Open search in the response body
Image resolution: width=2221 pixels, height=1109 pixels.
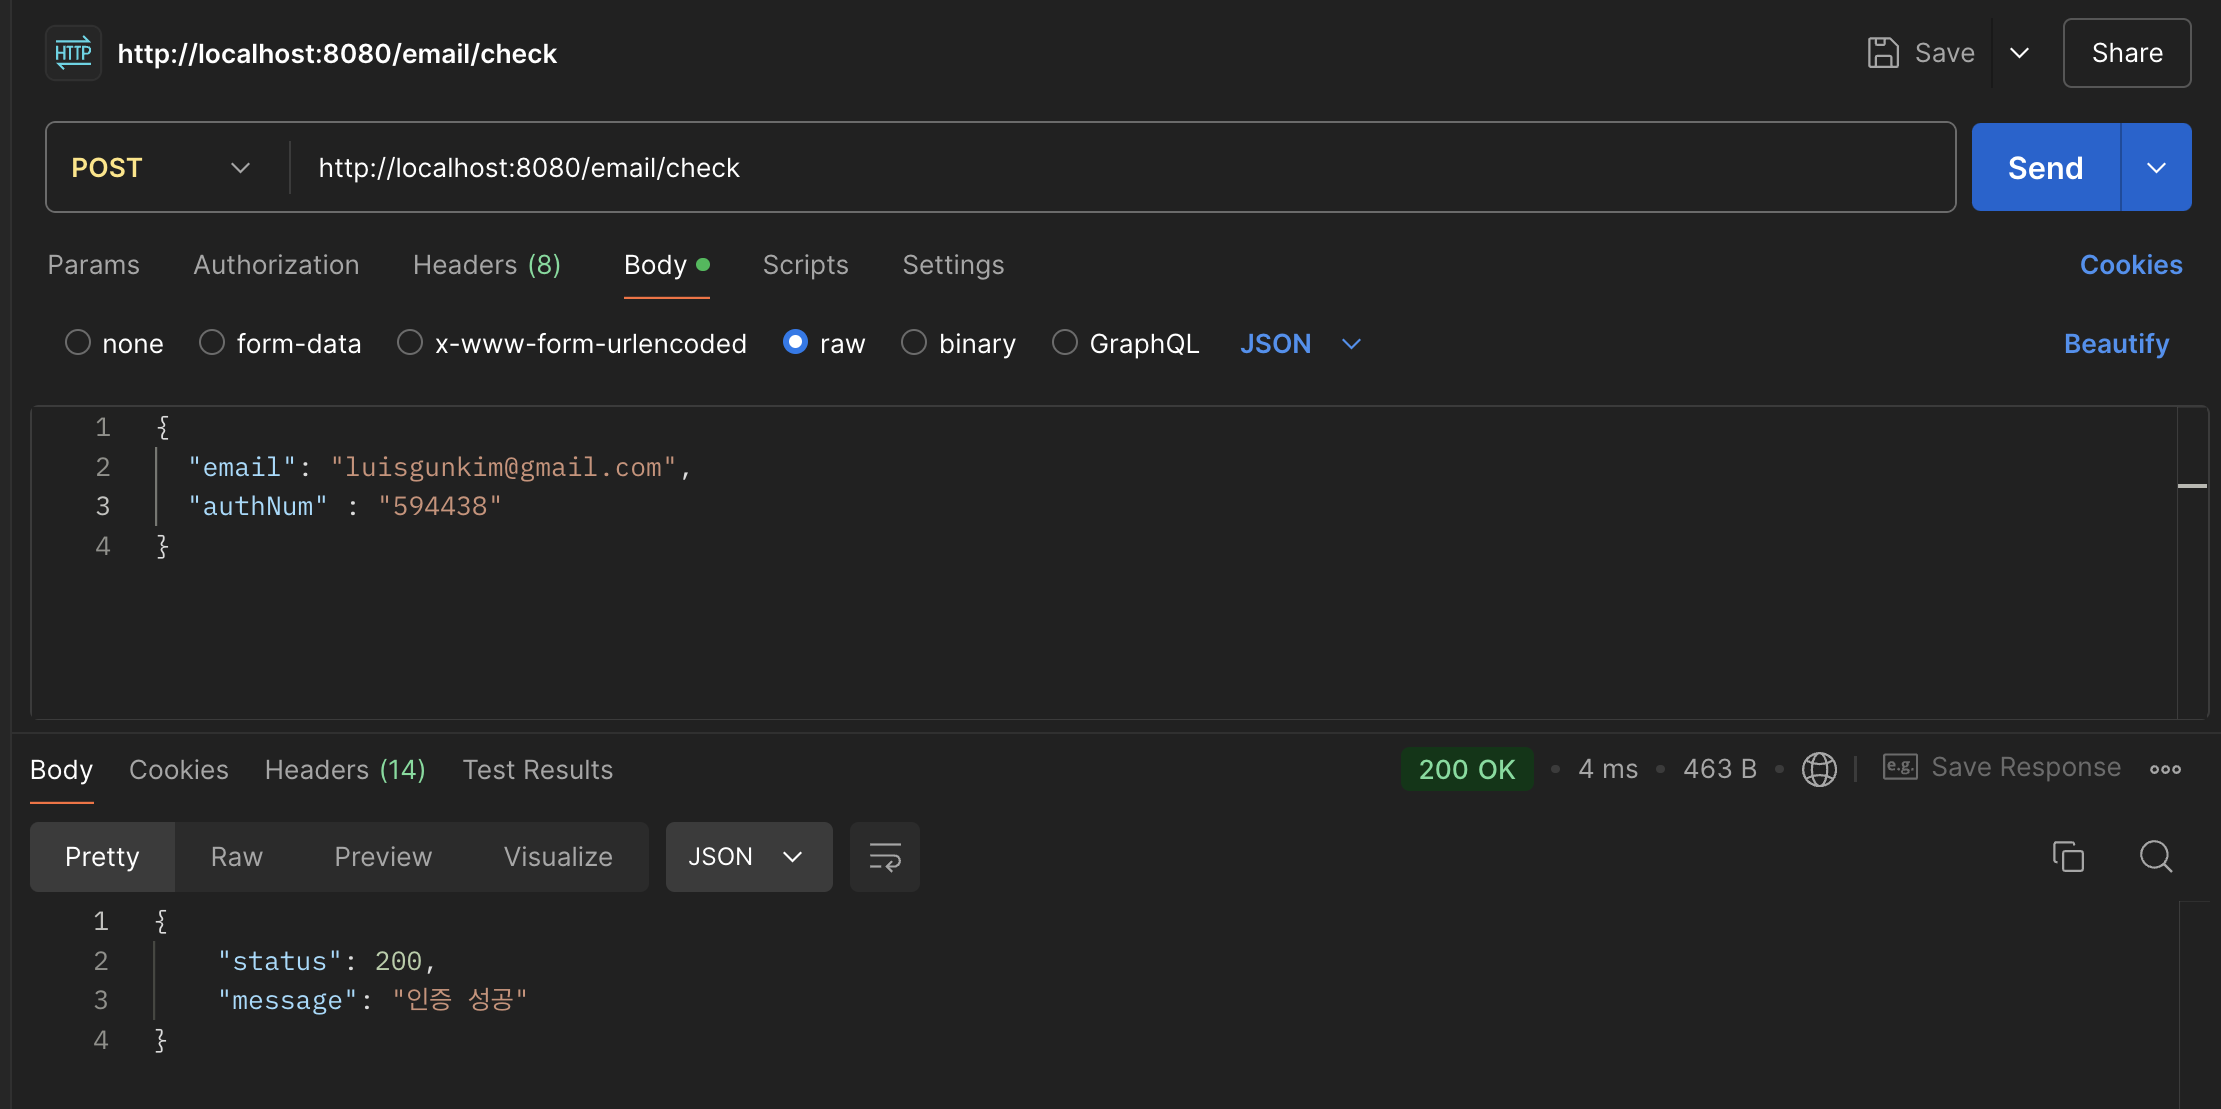click(2155, 857)
